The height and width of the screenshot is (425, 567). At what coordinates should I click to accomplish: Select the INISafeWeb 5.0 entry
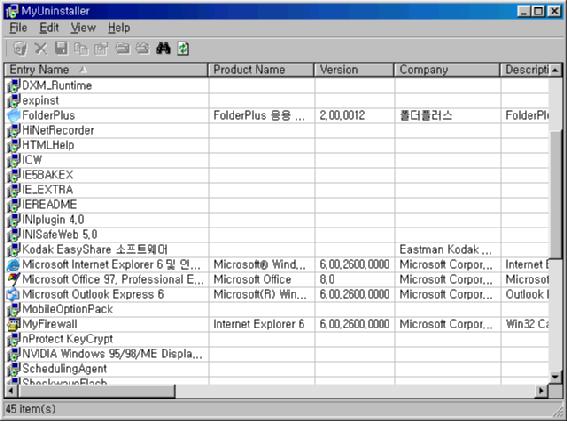point(60,235)
